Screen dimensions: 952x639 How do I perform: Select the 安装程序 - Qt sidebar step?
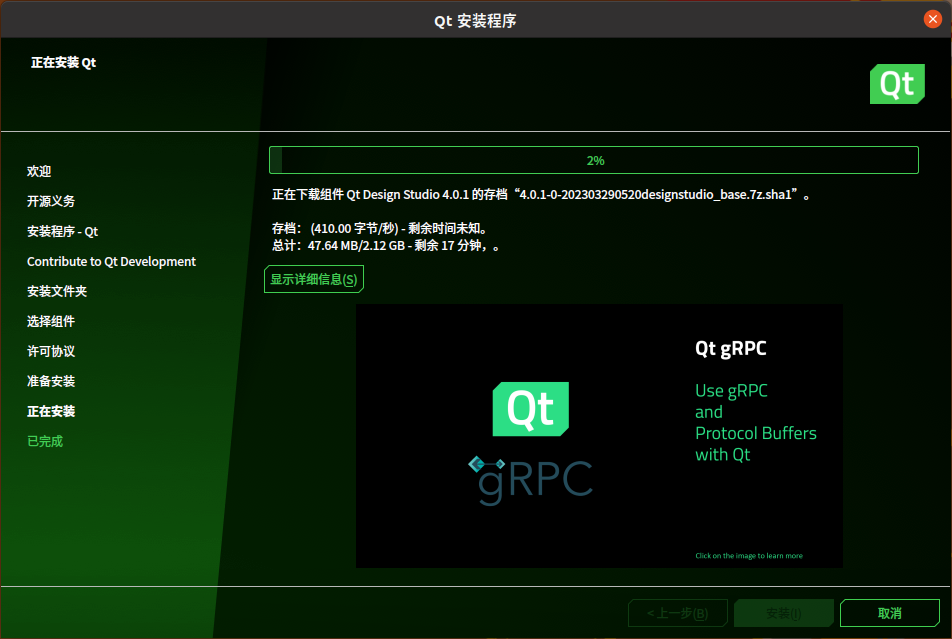(63, 231)
